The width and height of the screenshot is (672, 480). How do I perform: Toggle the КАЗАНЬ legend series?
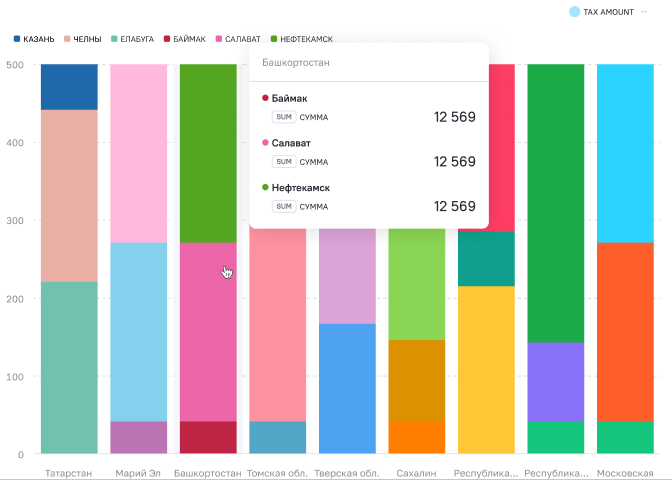[34, 39]
